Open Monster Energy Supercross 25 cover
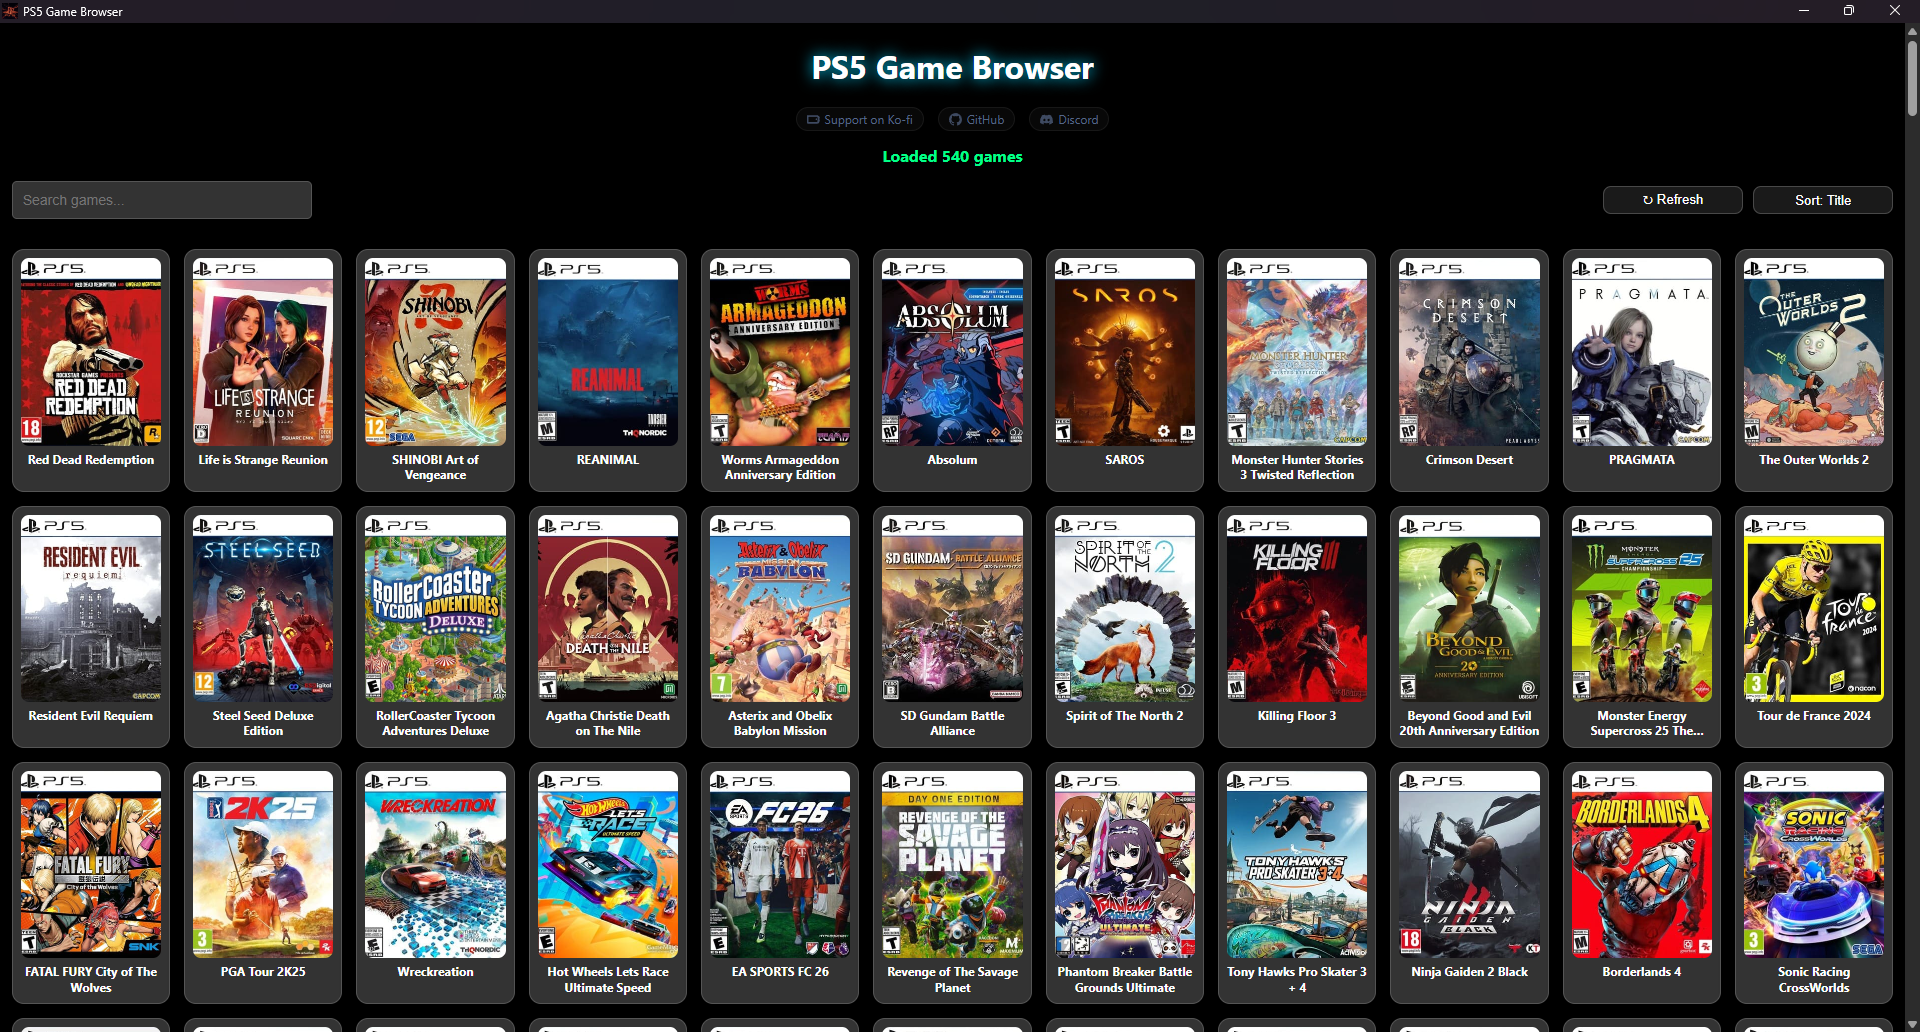The height and width of the screenshot is (1032, 1920). [x=1642, y=608]
